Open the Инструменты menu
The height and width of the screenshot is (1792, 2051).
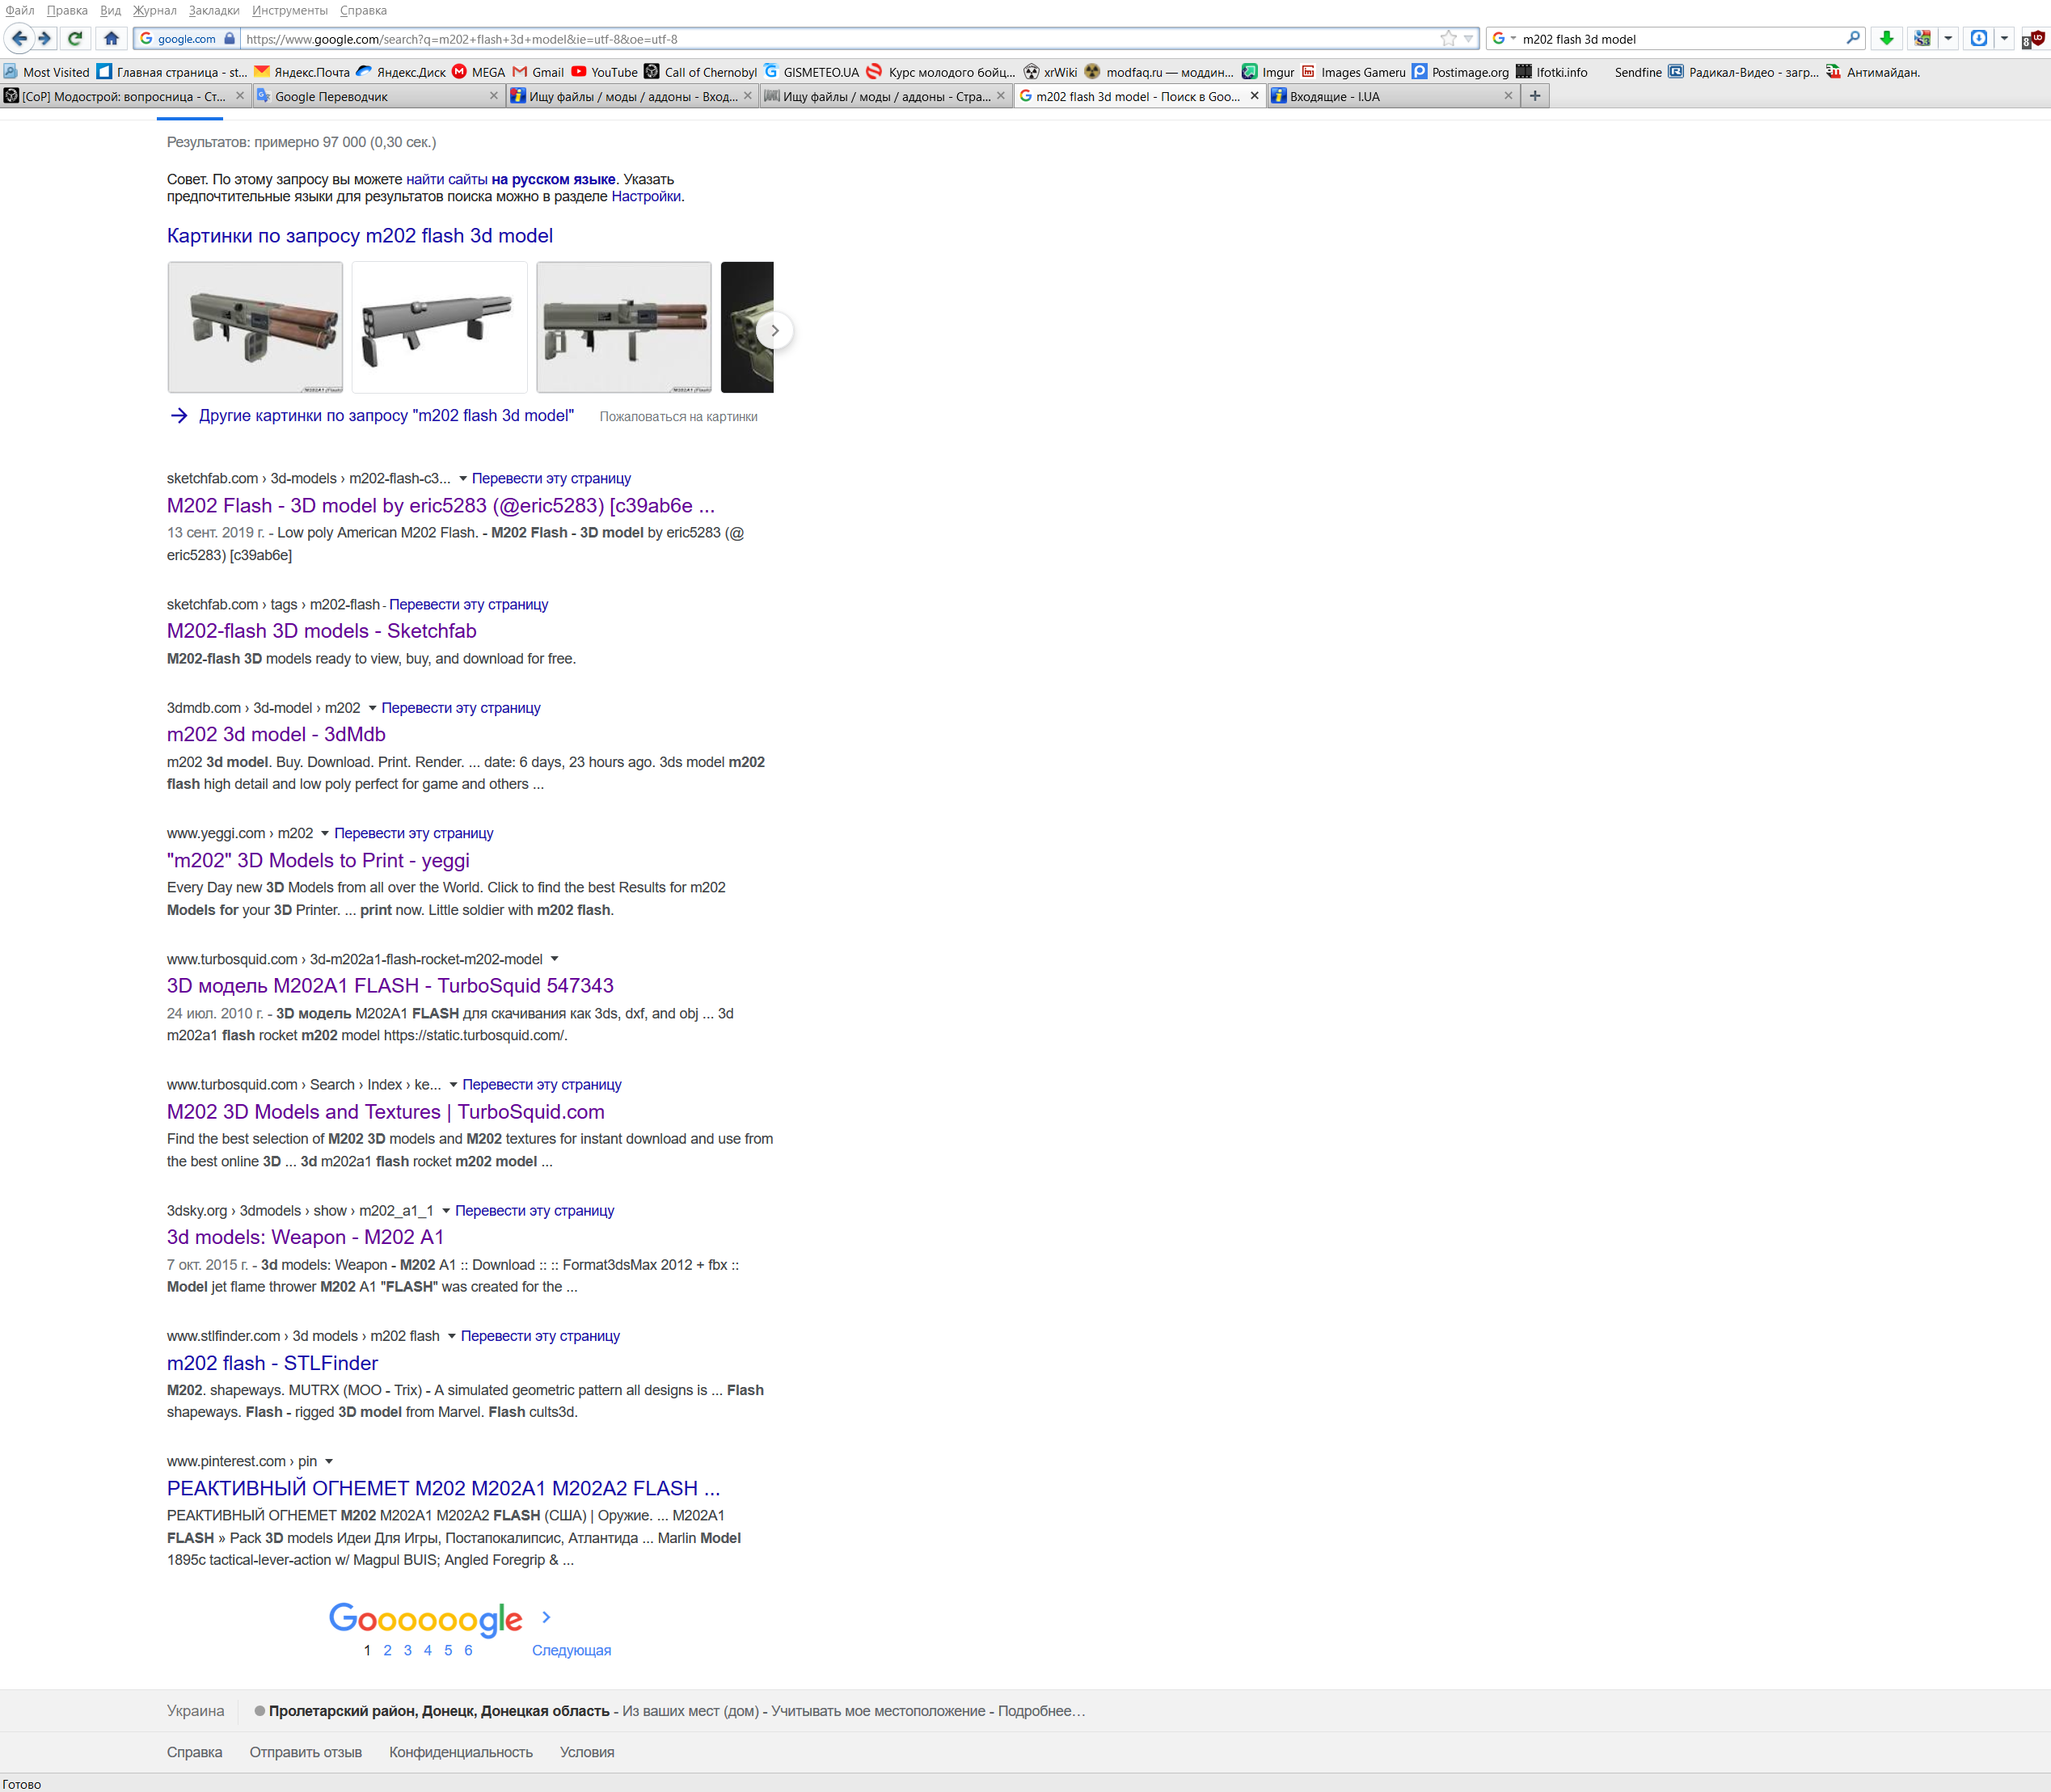point(289,10)
